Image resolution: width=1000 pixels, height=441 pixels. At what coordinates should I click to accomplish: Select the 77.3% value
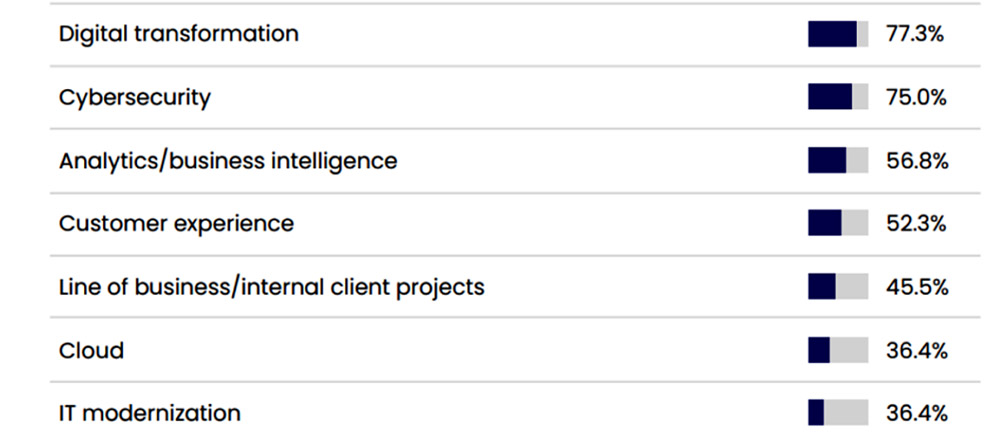[915, 34]
